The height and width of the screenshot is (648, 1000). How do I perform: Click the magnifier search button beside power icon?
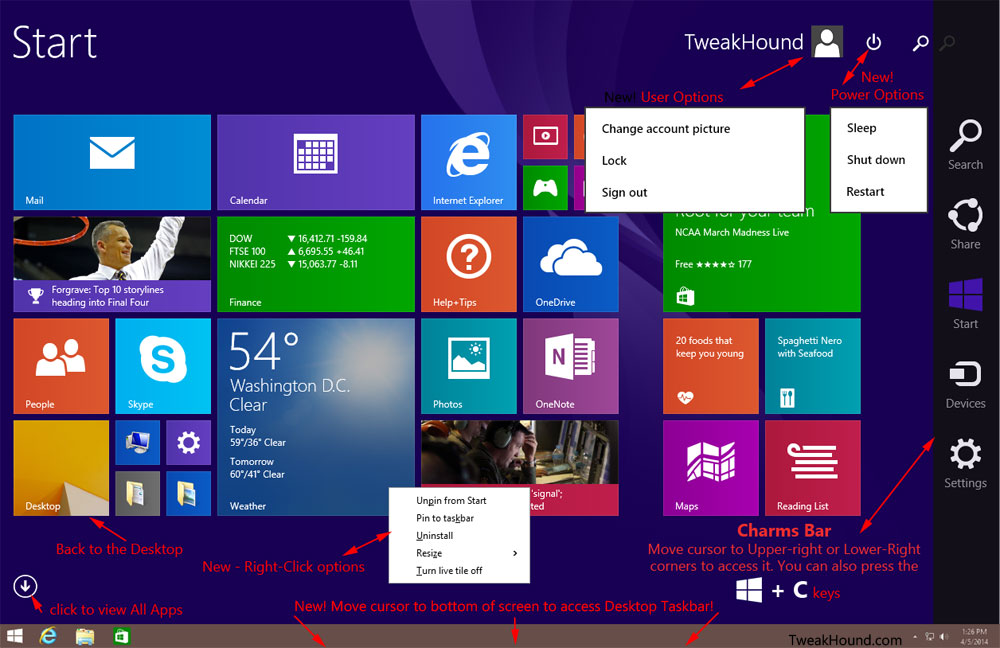pyautogui.click(x=920, y=43)
